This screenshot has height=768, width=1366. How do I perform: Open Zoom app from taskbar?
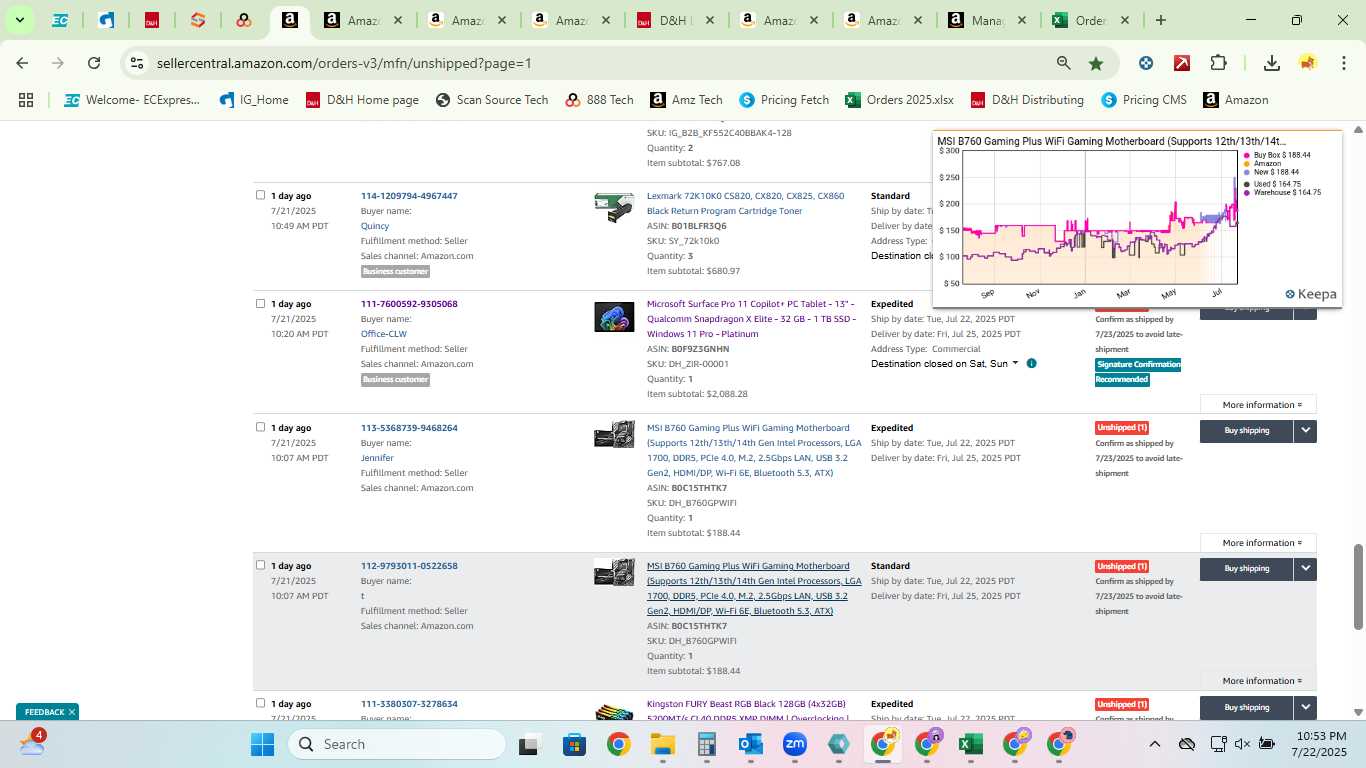pos(795,744)
